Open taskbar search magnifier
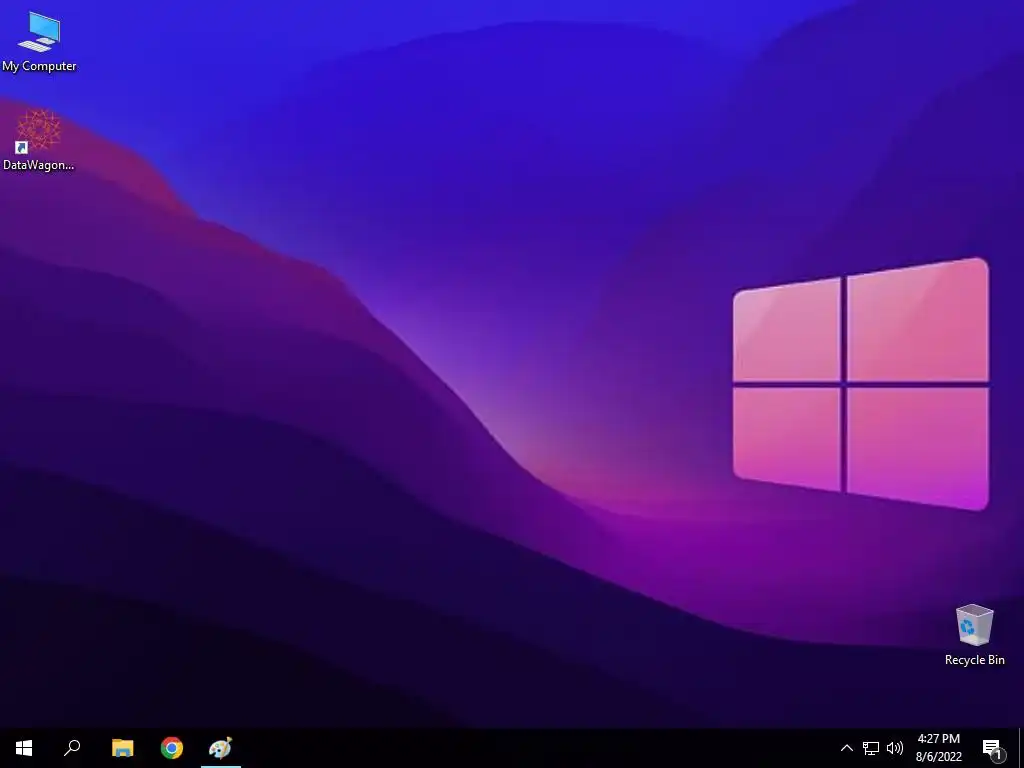 coord(72,748)
